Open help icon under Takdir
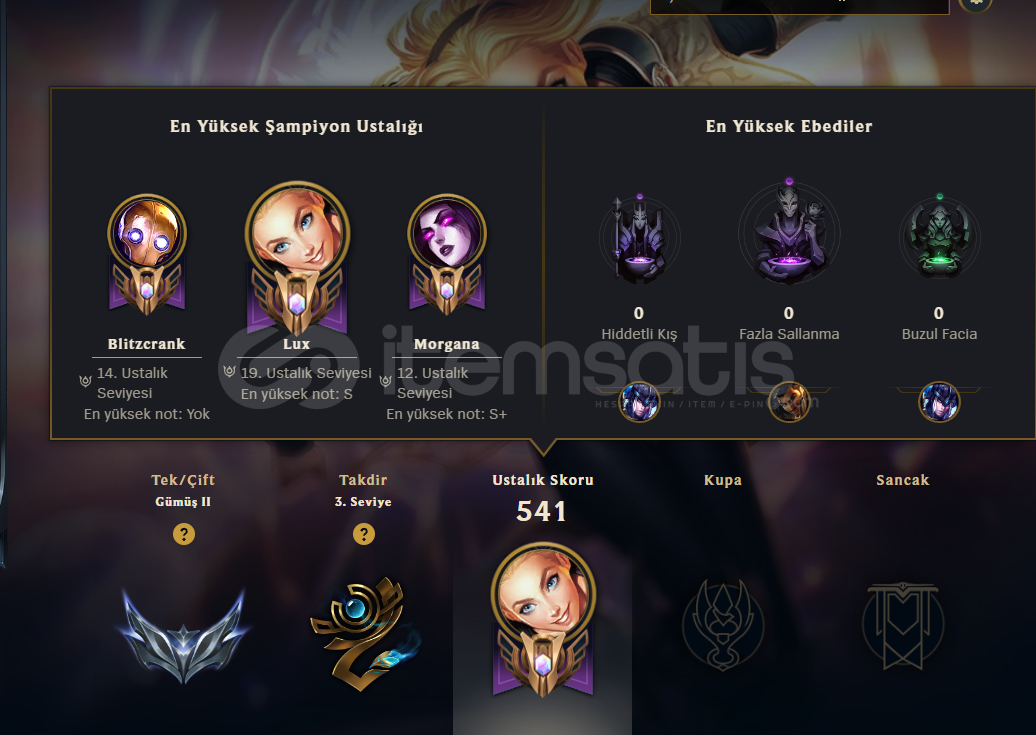Viewport: 1036px width, 735px height. click(x=363, y=533)
